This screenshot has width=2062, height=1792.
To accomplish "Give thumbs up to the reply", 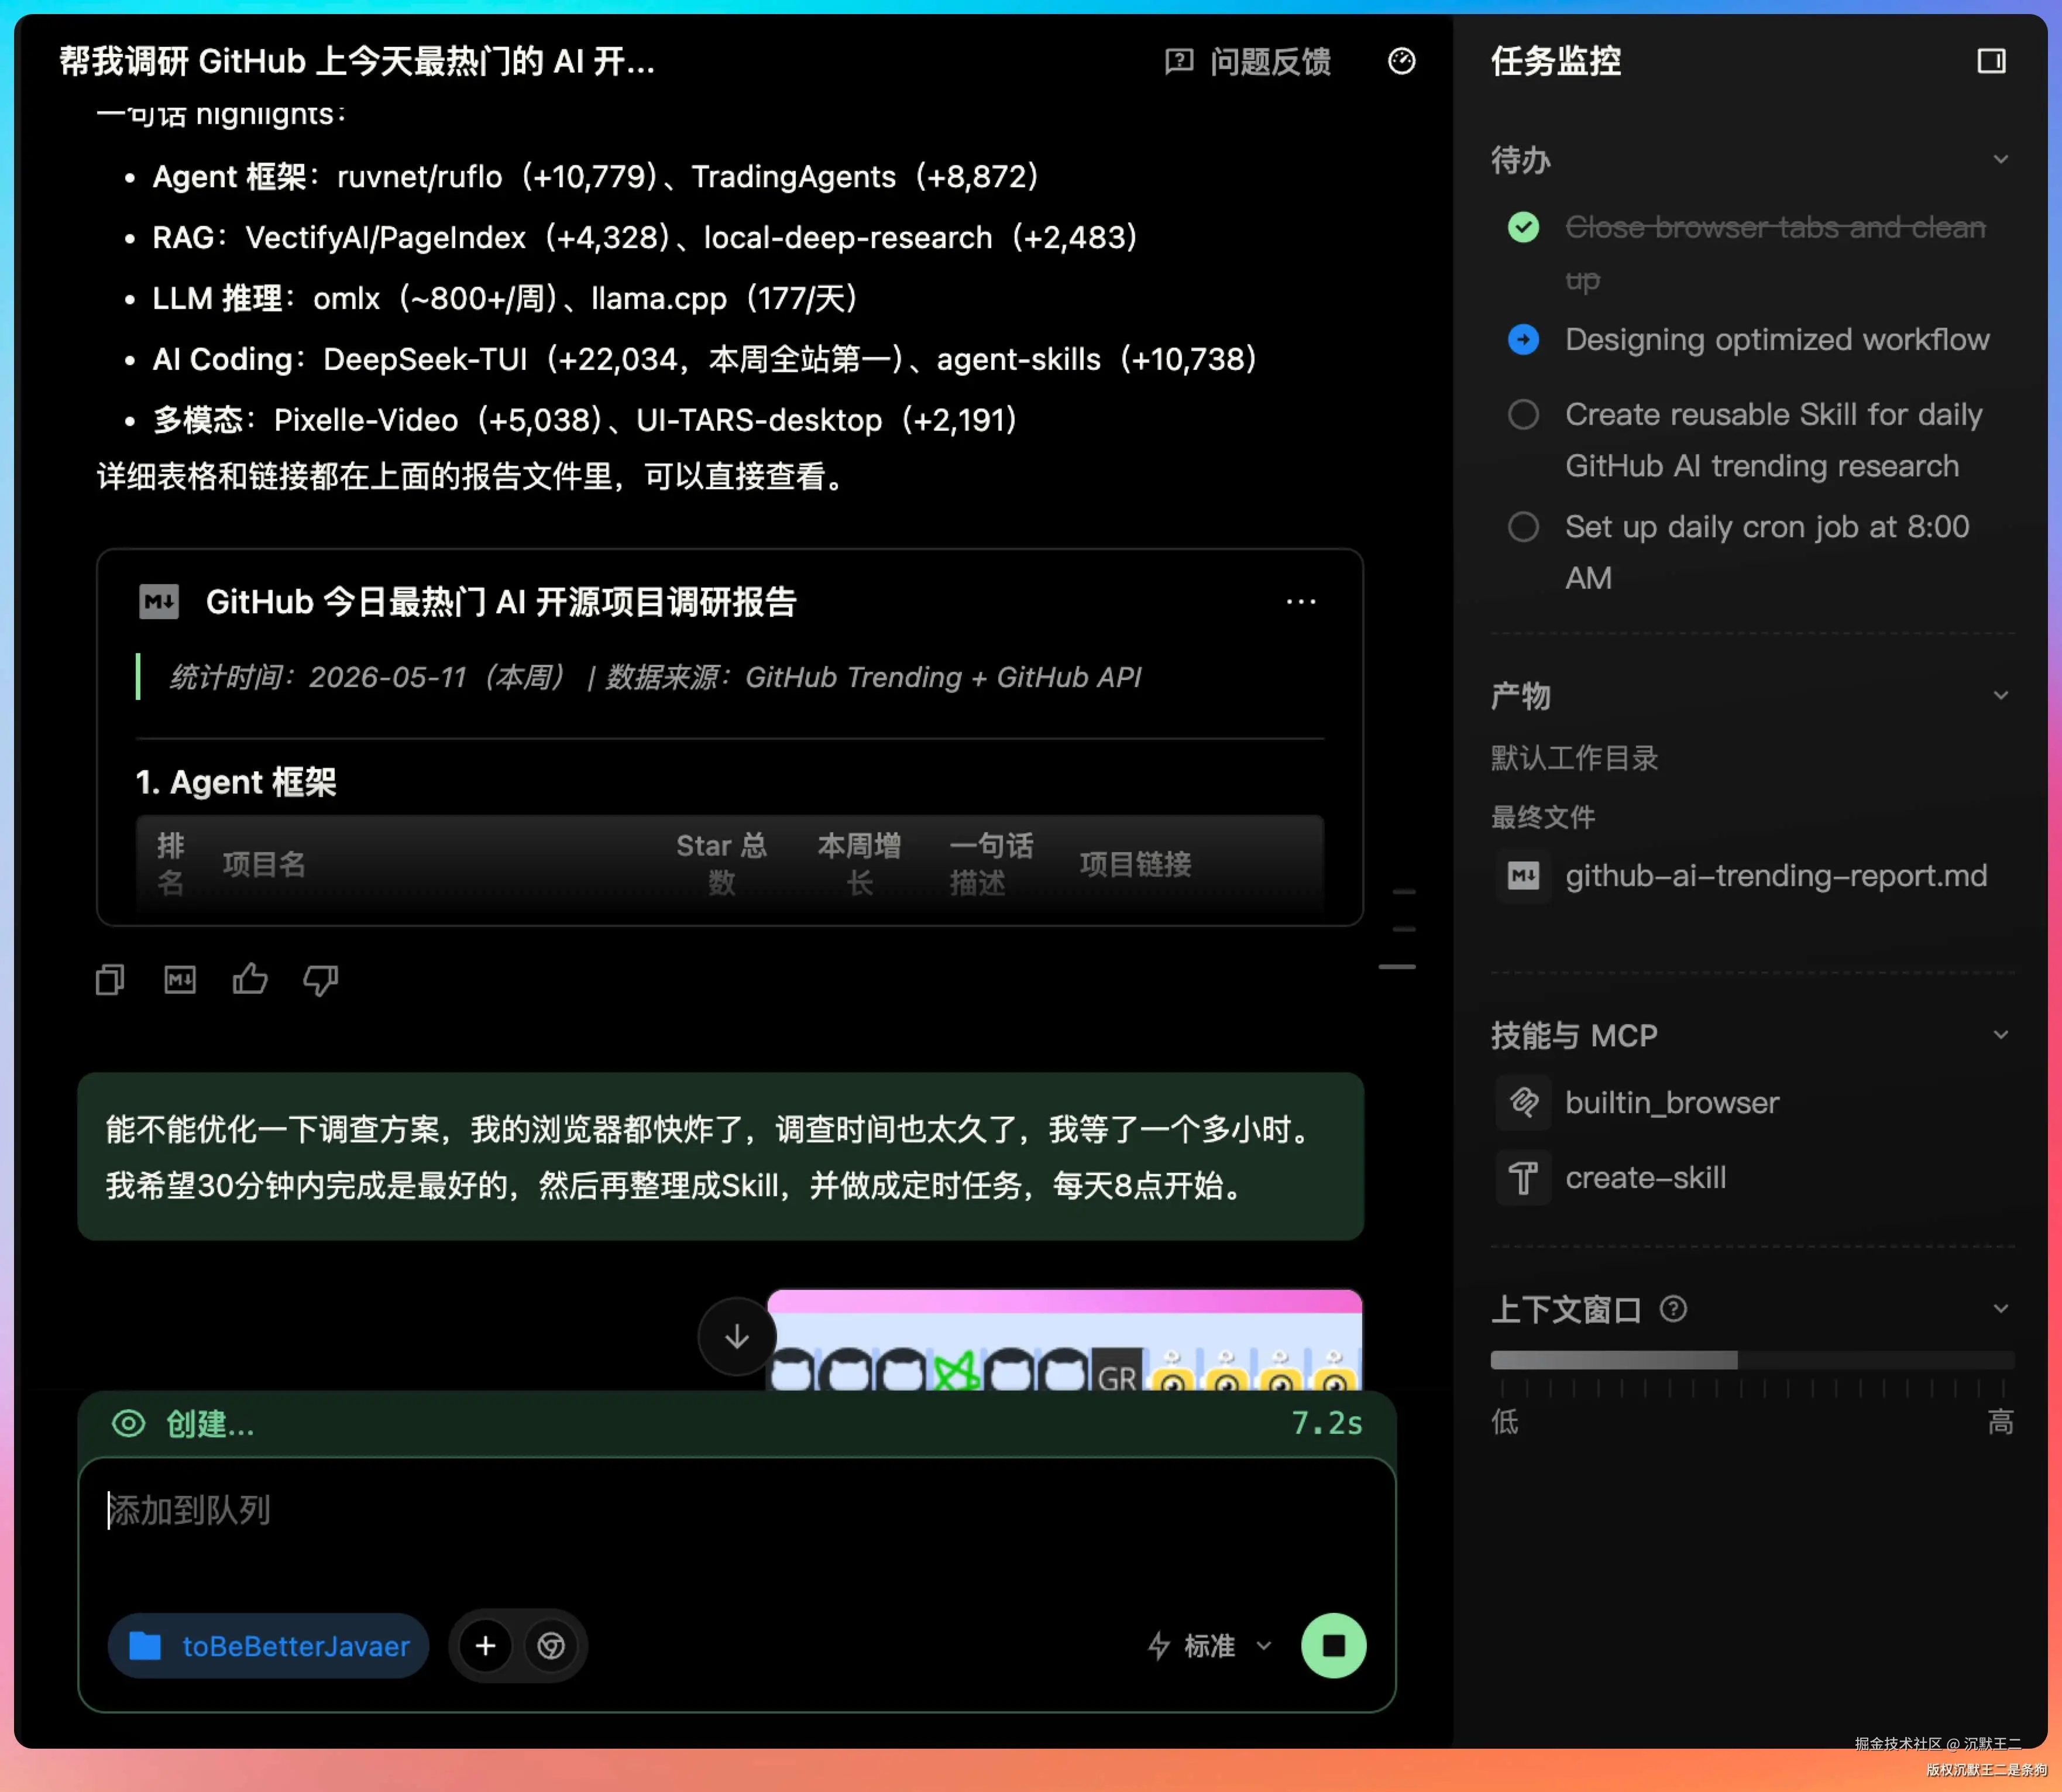I will pyautogui.click(x=250, y=980).
